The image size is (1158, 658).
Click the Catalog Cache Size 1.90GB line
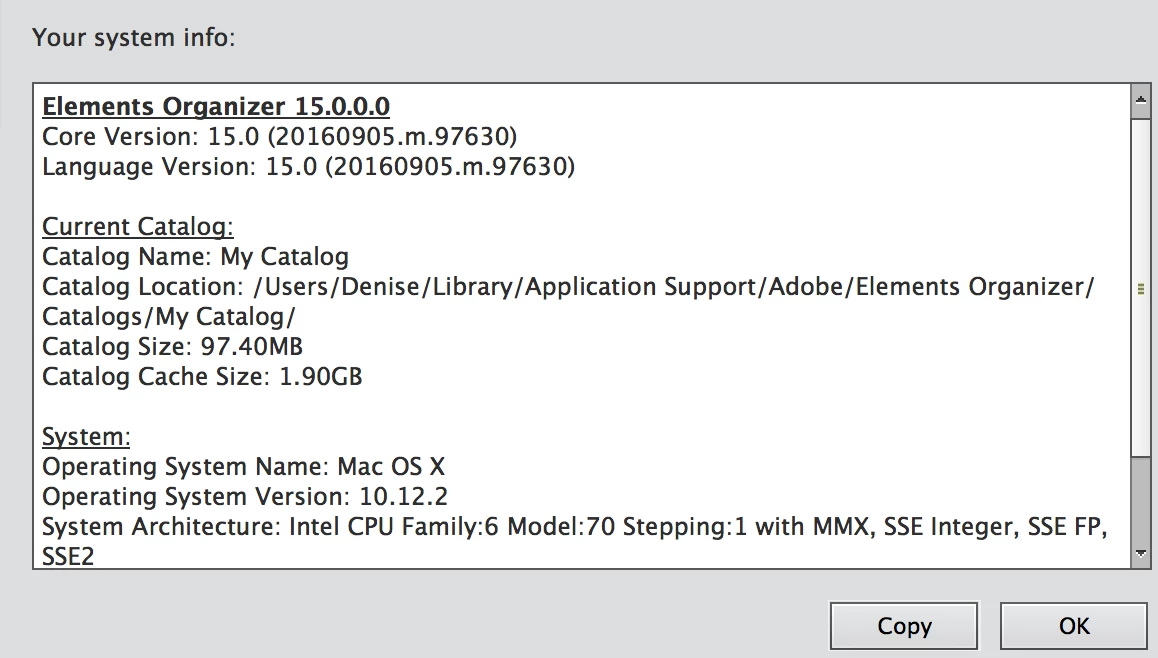202,377
